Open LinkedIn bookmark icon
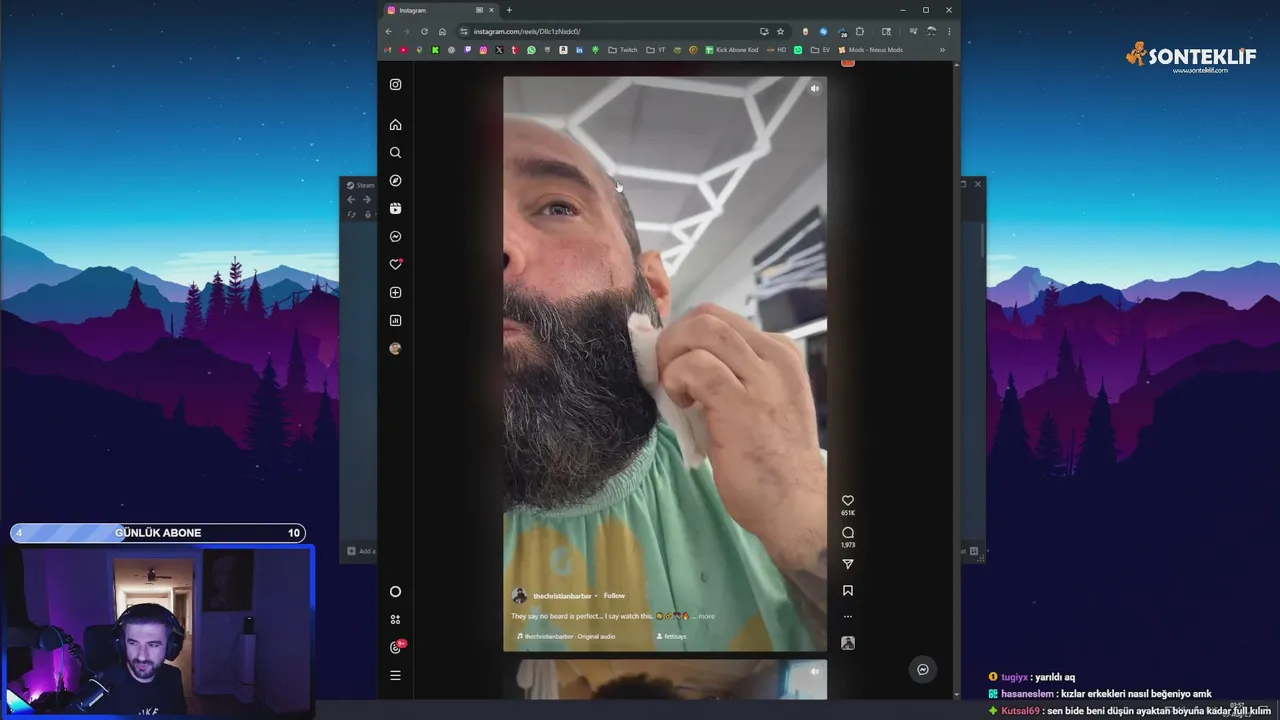 click(579, 50)
